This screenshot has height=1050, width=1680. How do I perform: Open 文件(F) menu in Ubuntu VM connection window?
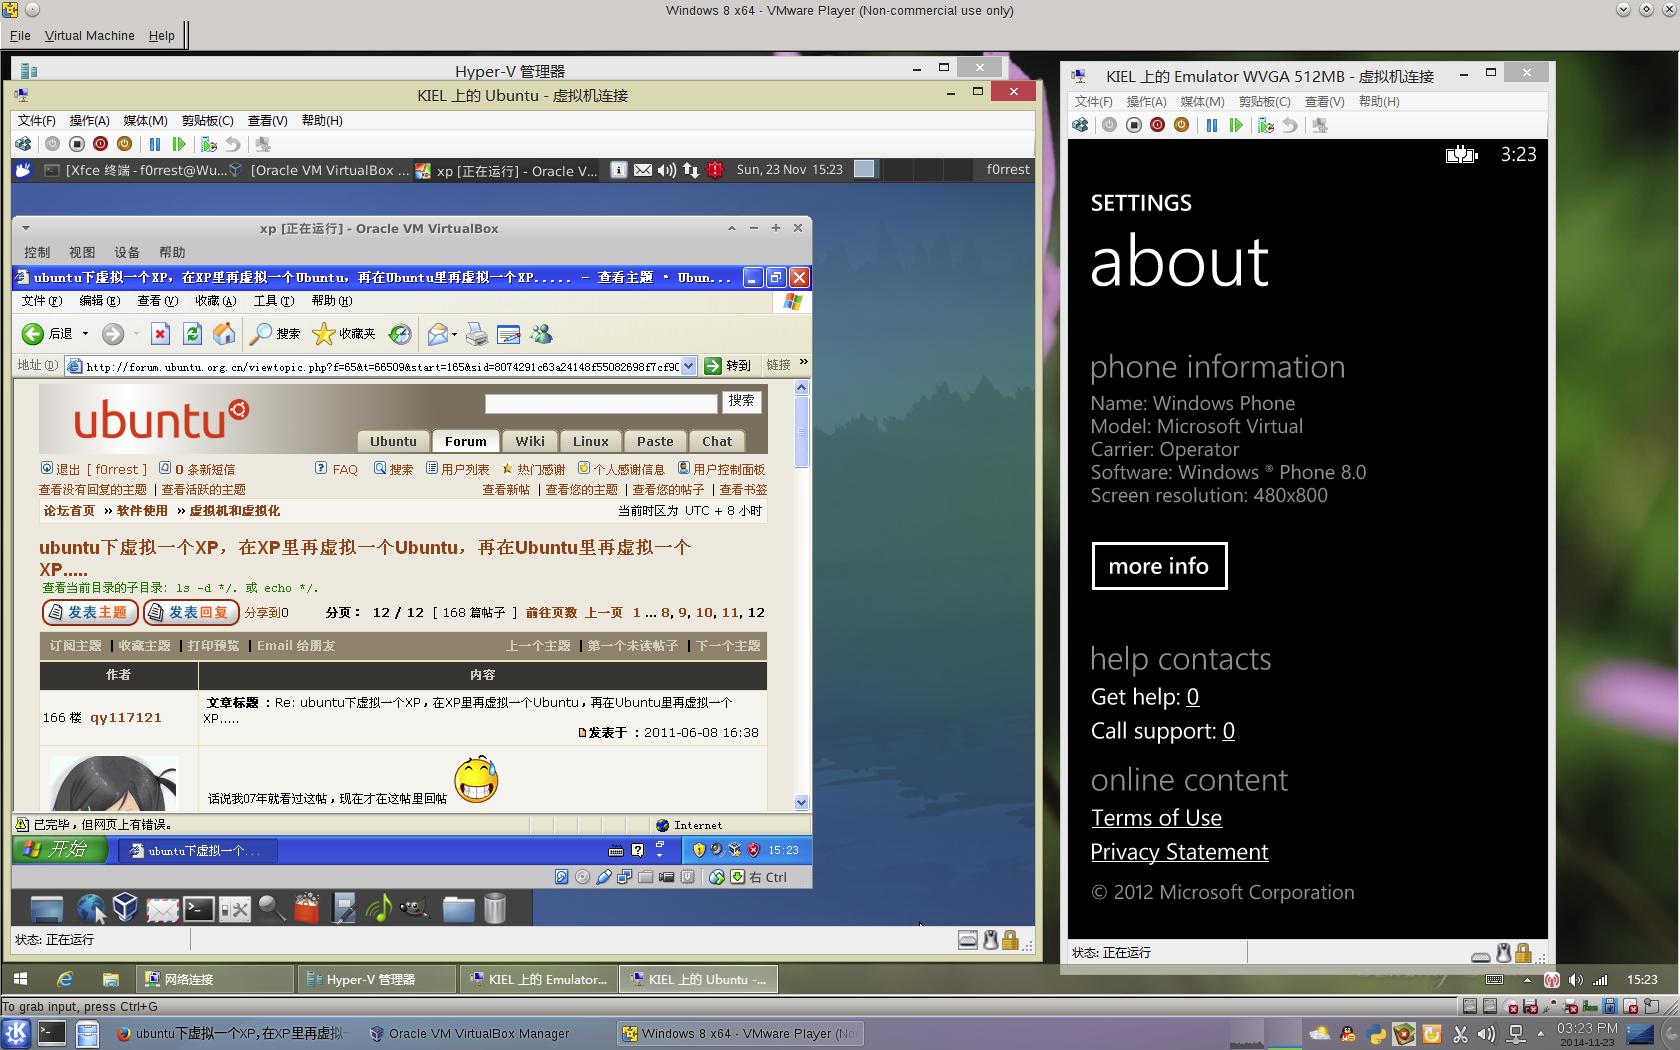pos(37,120)
